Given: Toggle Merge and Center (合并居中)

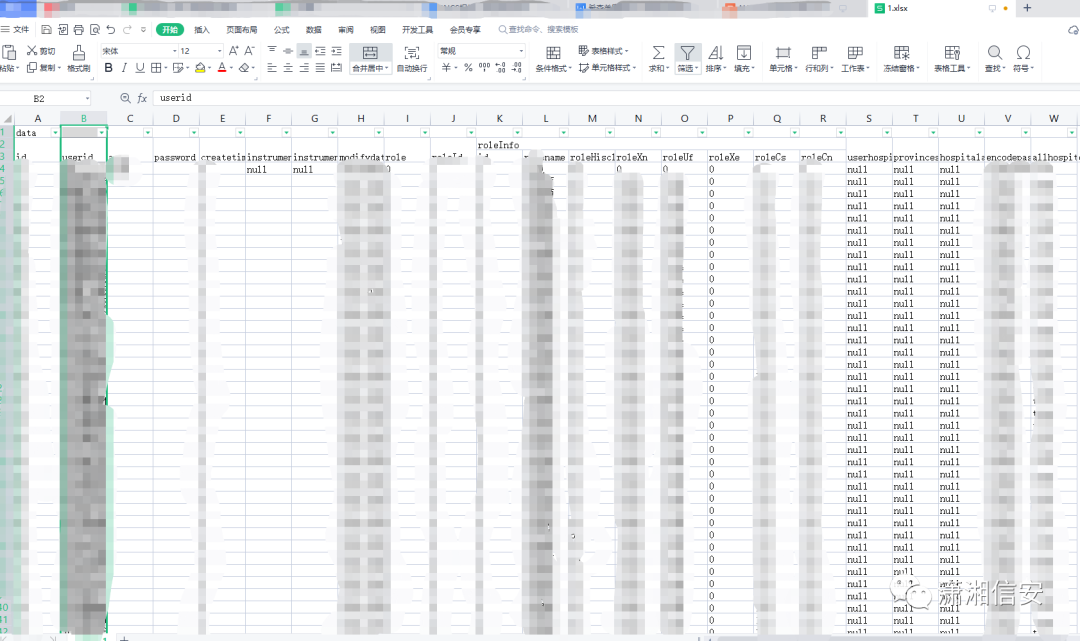Looking at the screenshot, I should pos(370,59).
